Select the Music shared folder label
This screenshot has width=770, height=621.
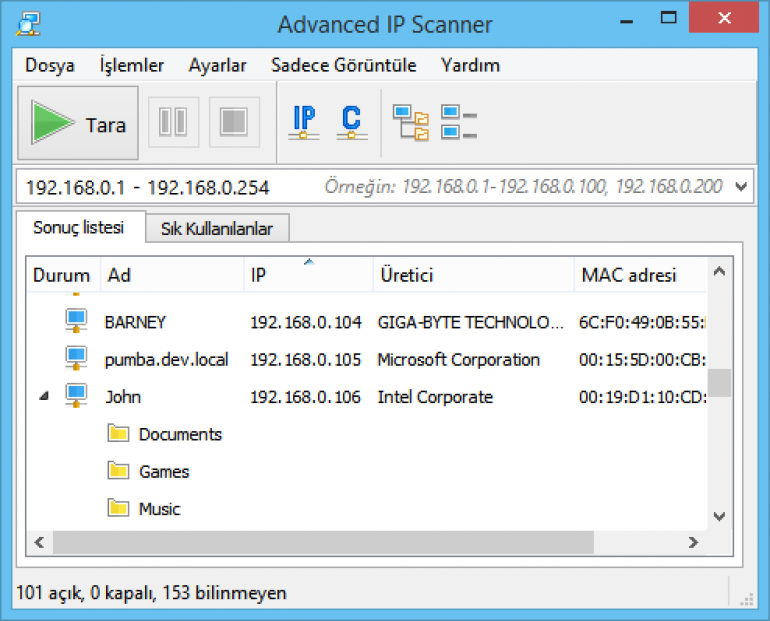click(160, 509)
